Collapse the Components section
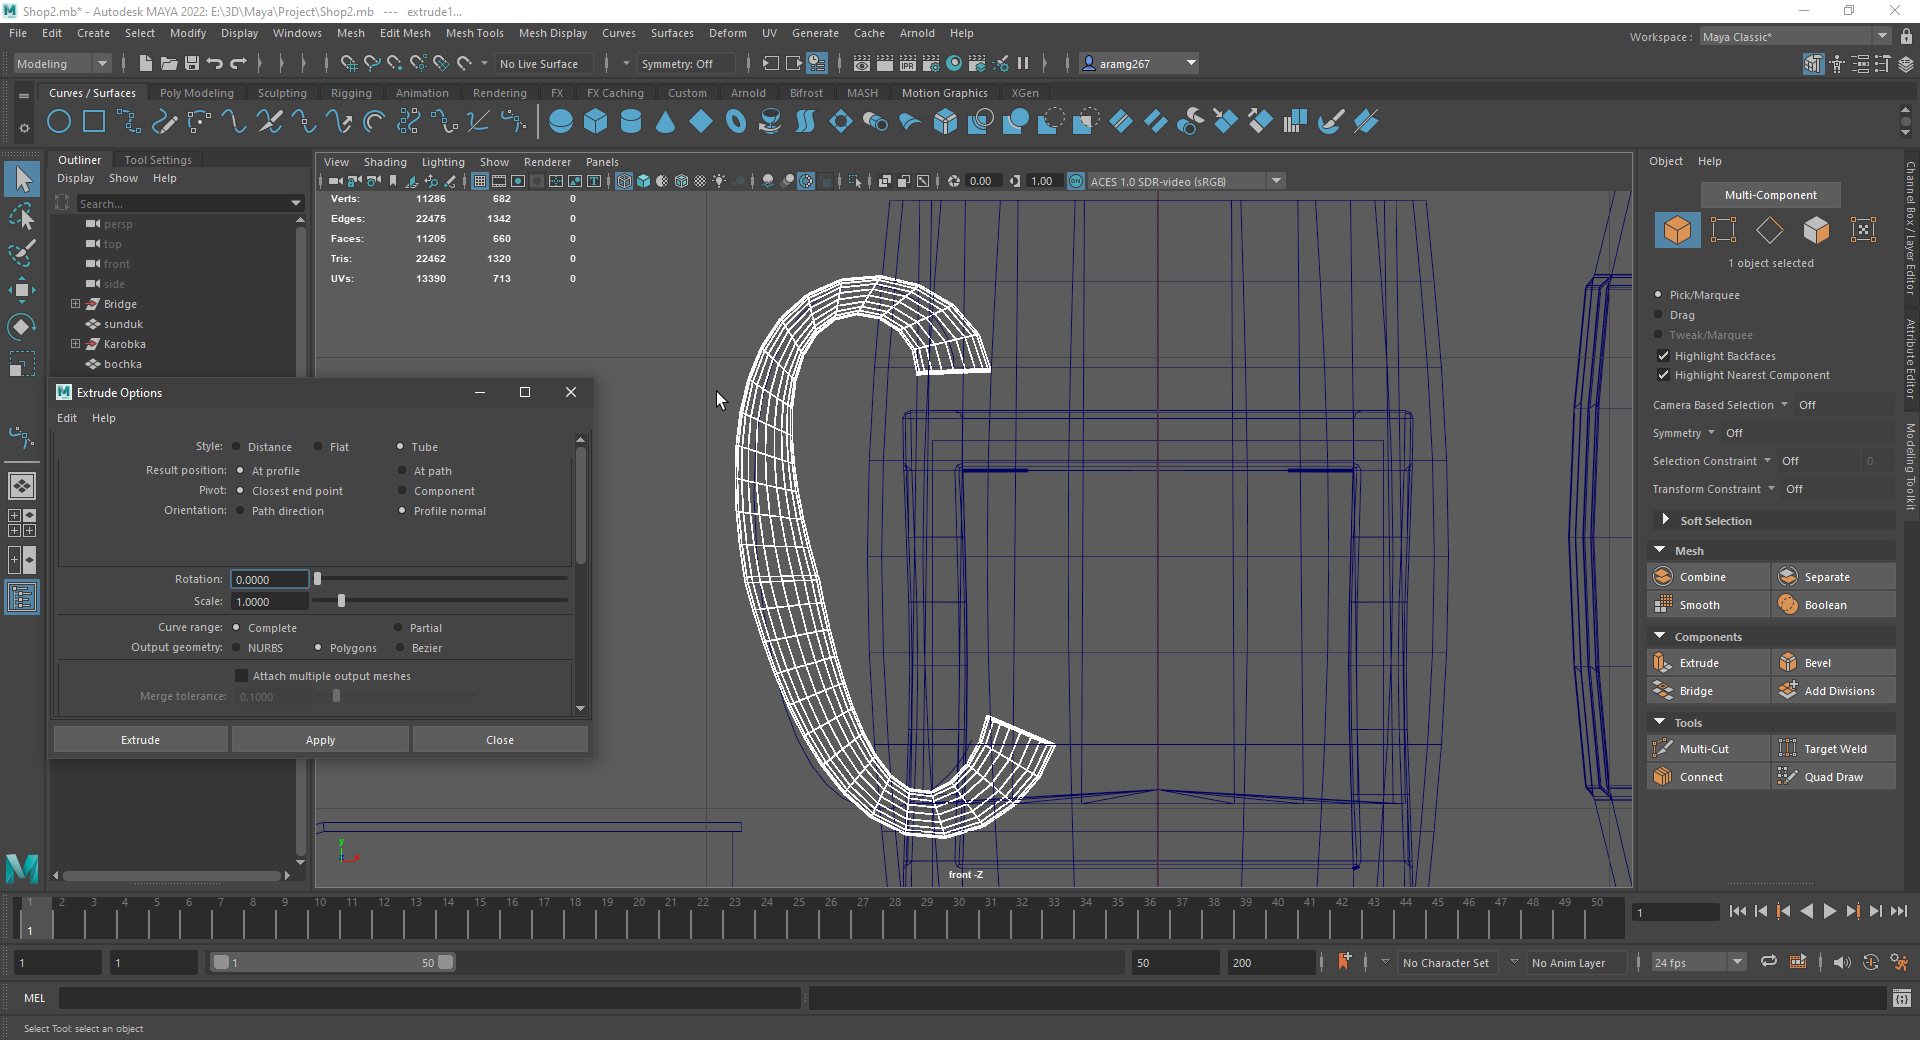 1660,636
